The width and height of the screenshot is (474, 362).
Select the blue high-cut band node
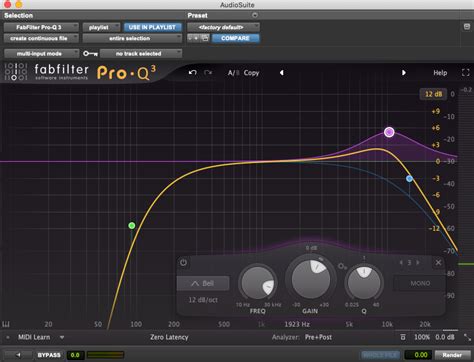(x=409, y=179)
